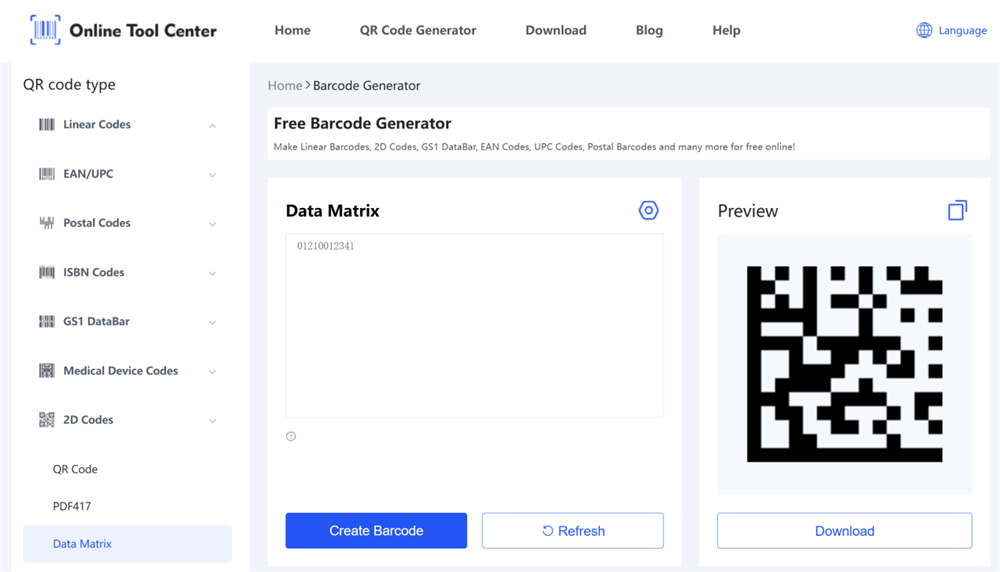Collapse the Linear Codes section chevron

point(212,126)
